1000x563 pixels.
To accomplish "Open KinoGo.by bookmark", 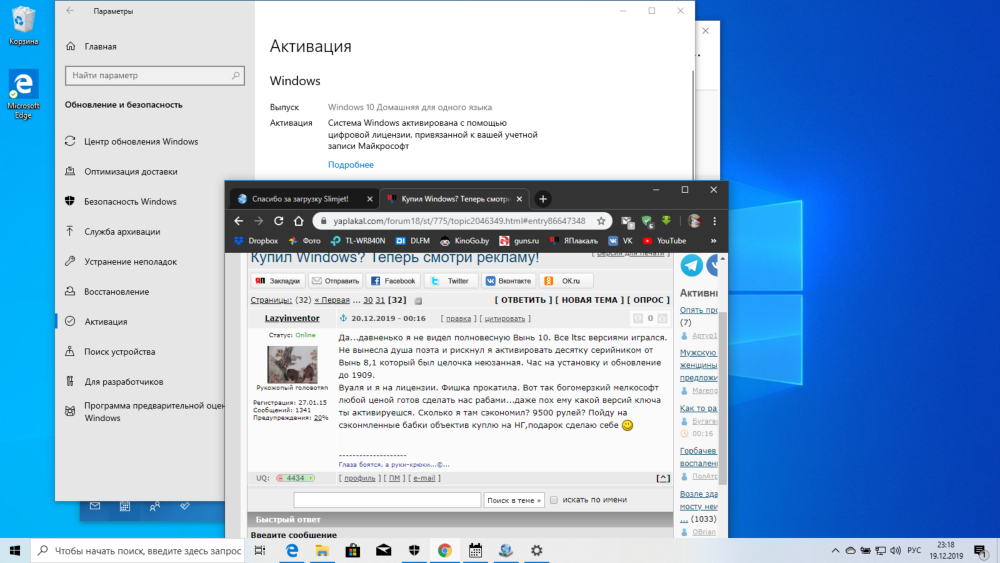I will point(464,241).
